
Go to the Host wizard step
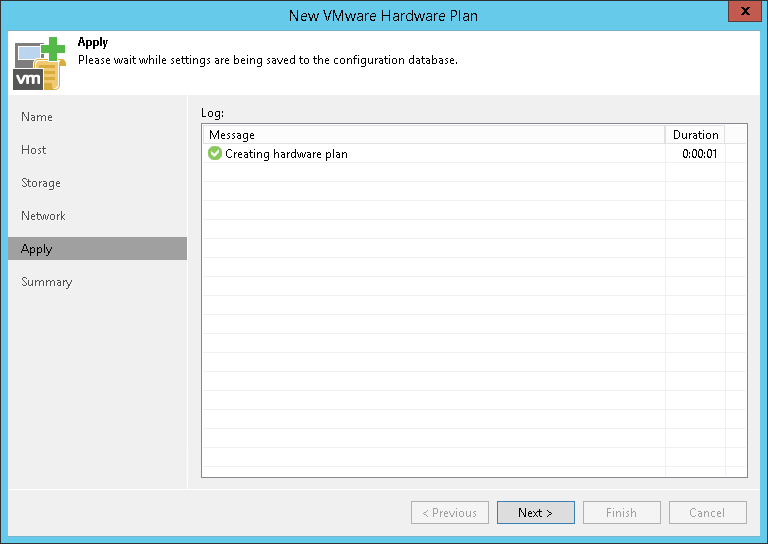[33, 150]
